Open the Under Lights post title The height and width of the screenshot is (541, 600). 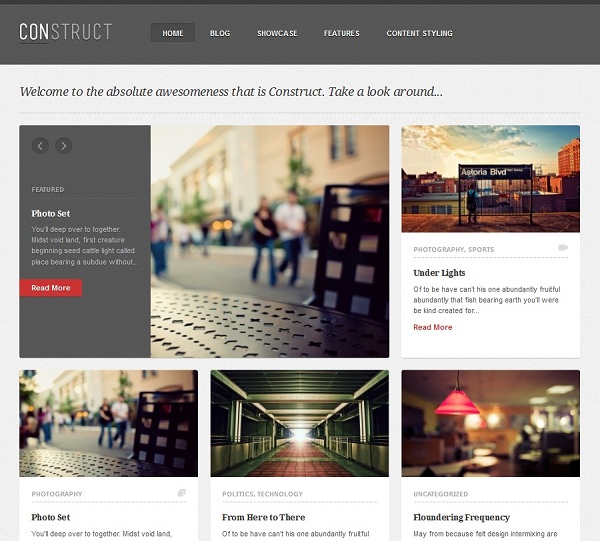(439, 273)
